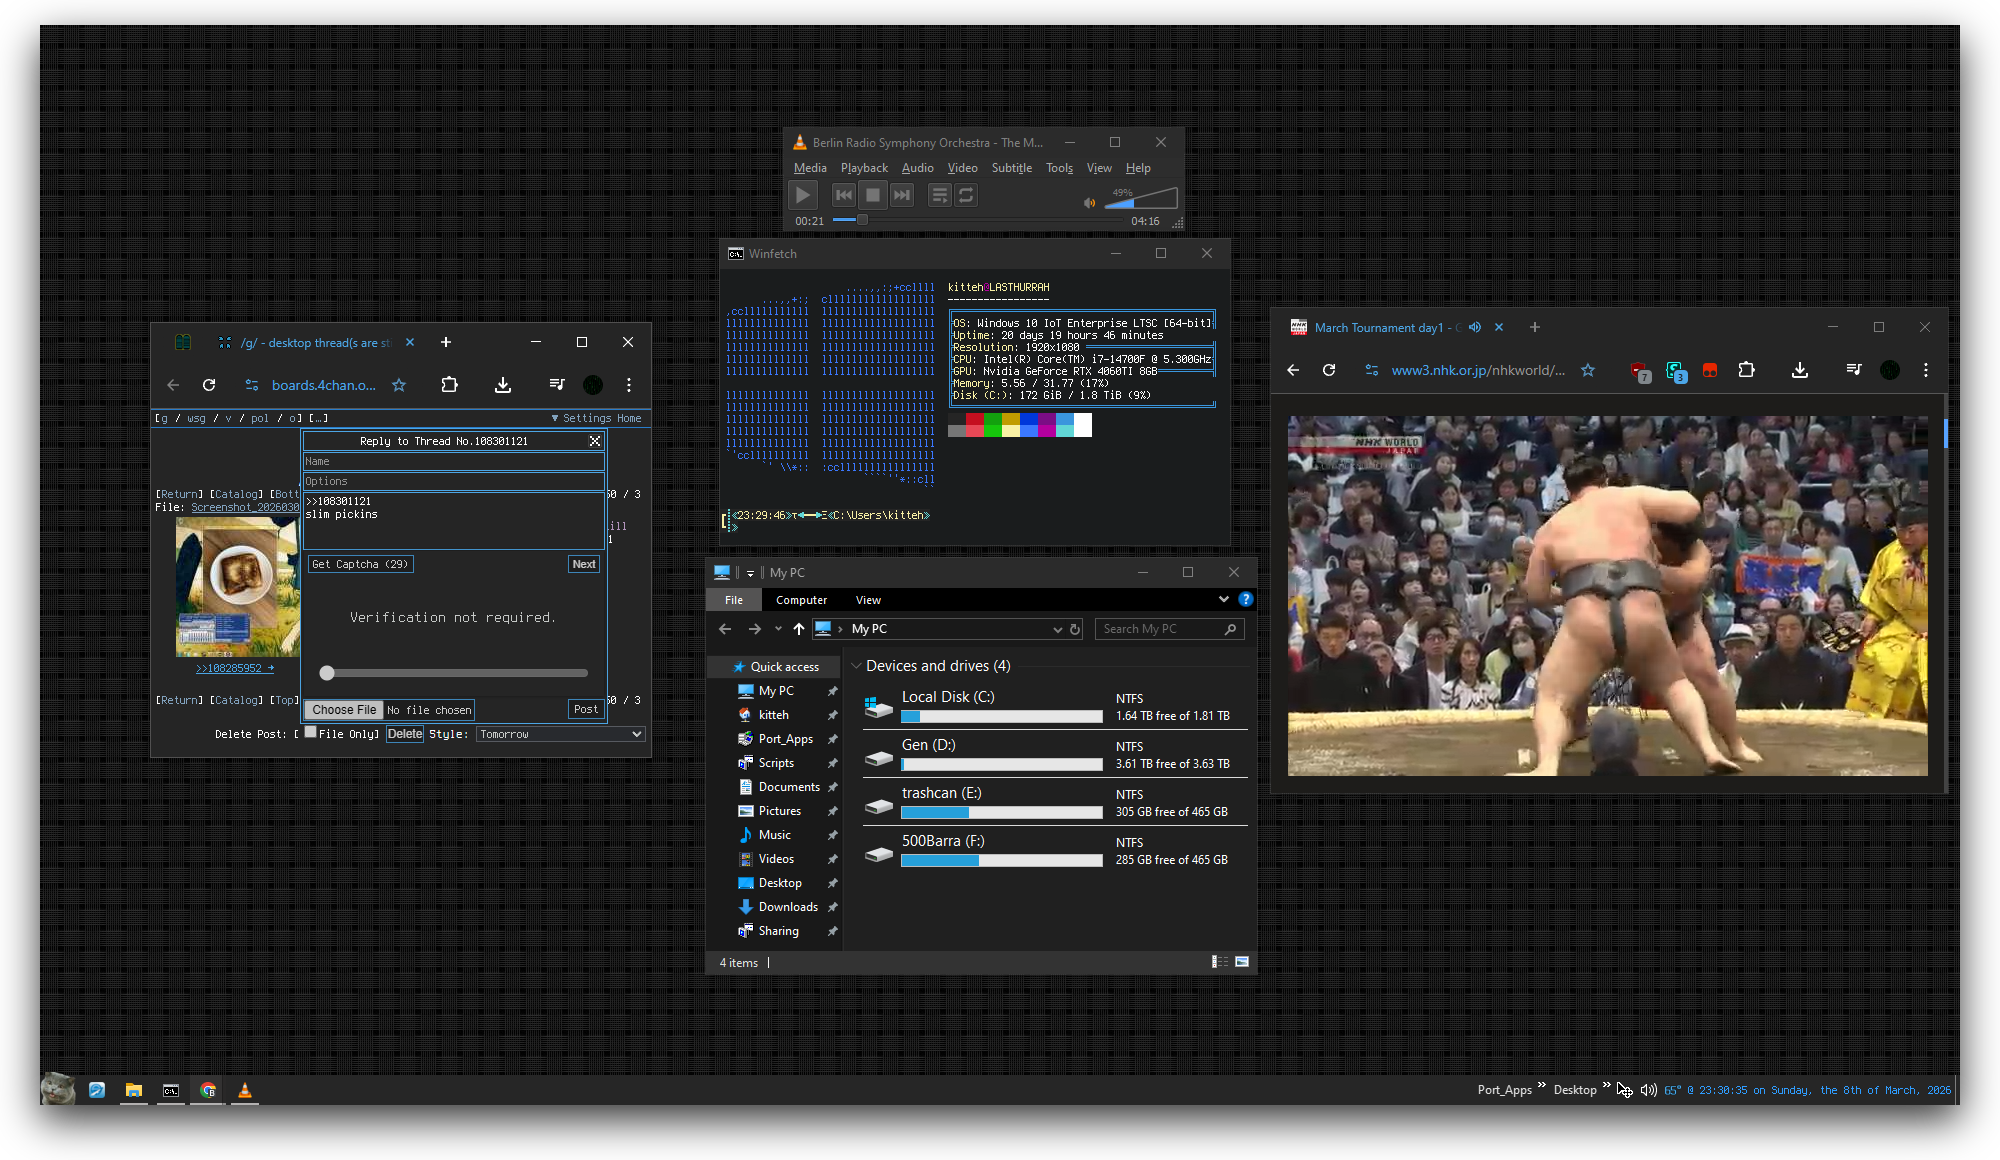Bookmark the NHK page with star icon
2000x1160 pixels.
coord(1588,370)
